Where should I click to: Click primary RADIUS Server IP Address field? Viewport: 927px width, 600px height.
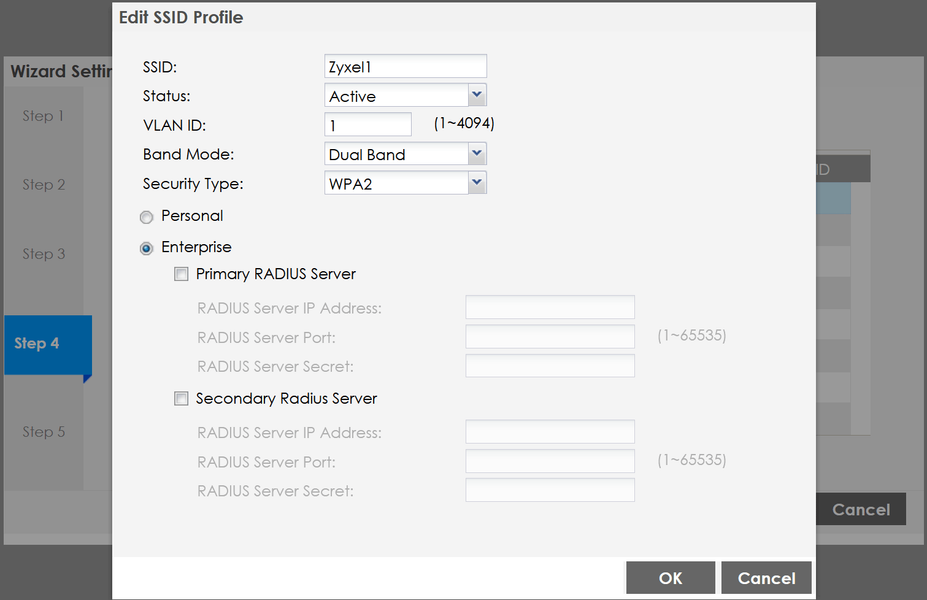pyautogui.click(x=550, y=308)
